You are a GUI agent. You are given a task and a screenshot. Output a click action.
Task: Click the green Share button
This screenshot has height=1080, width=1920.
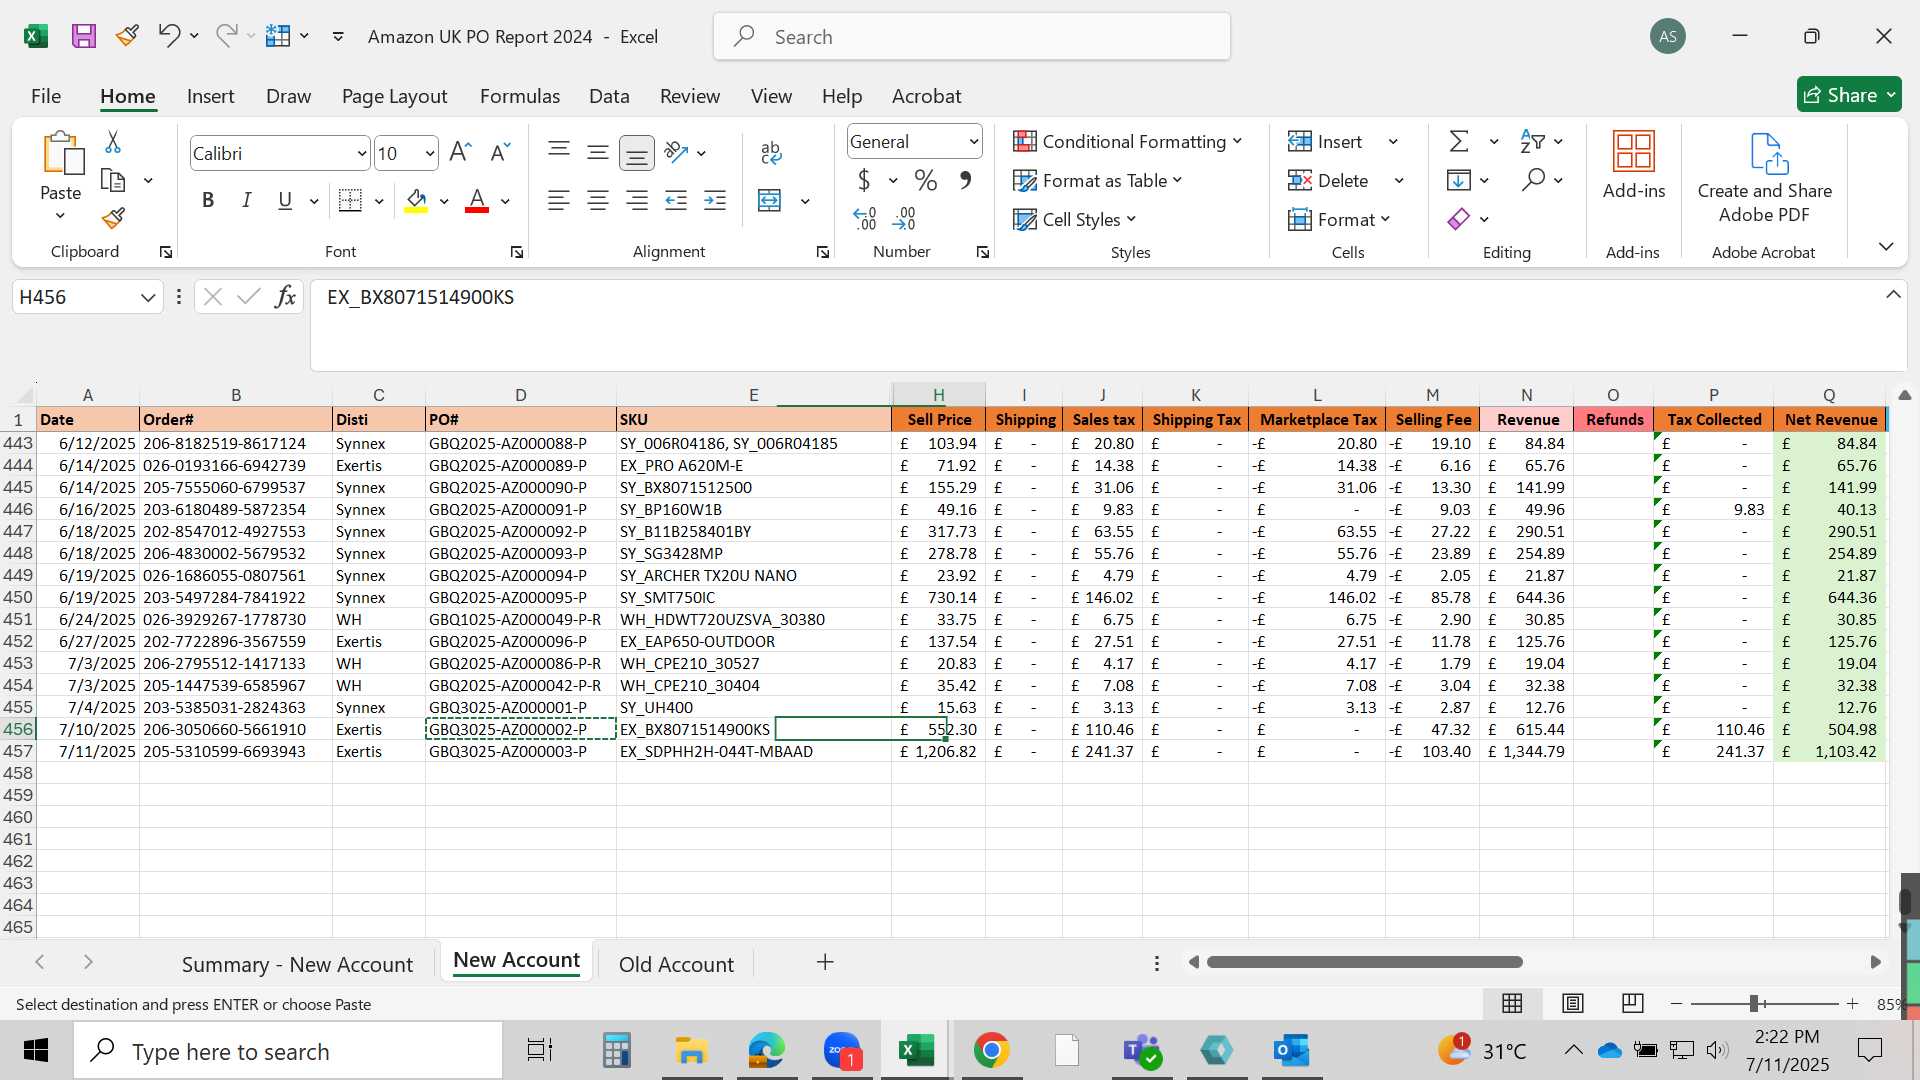coord(1849,95)
